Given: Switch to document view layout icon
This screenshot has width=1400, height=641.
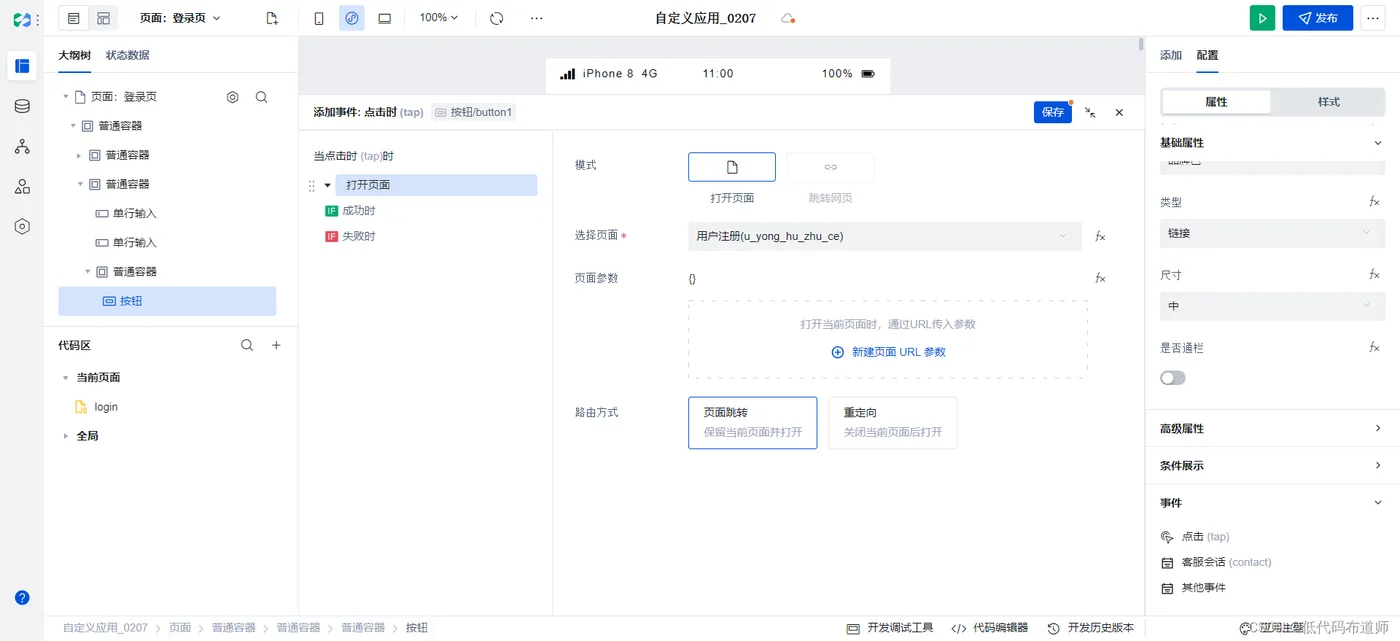Looking at the screenshot, I should 74,18.
